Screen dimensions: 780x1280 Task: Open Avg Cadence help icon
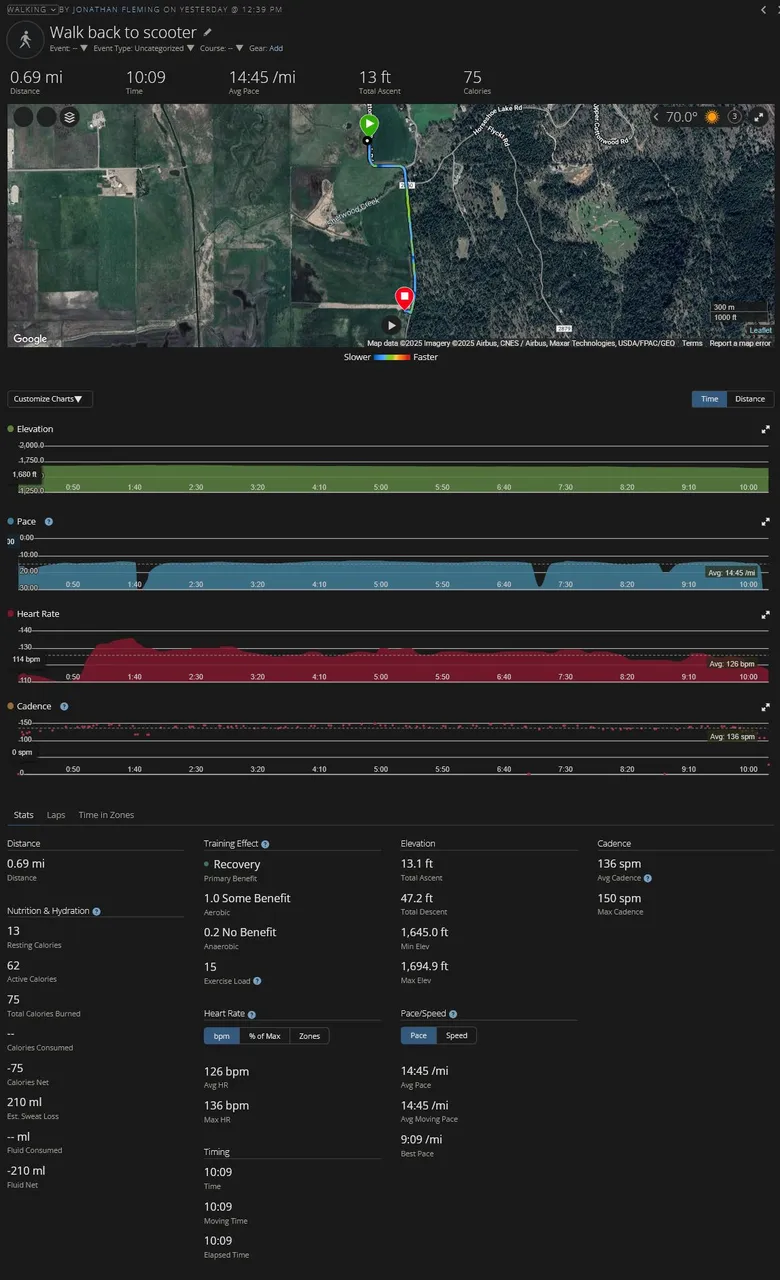pyautogui.click(x=648, y=878)
